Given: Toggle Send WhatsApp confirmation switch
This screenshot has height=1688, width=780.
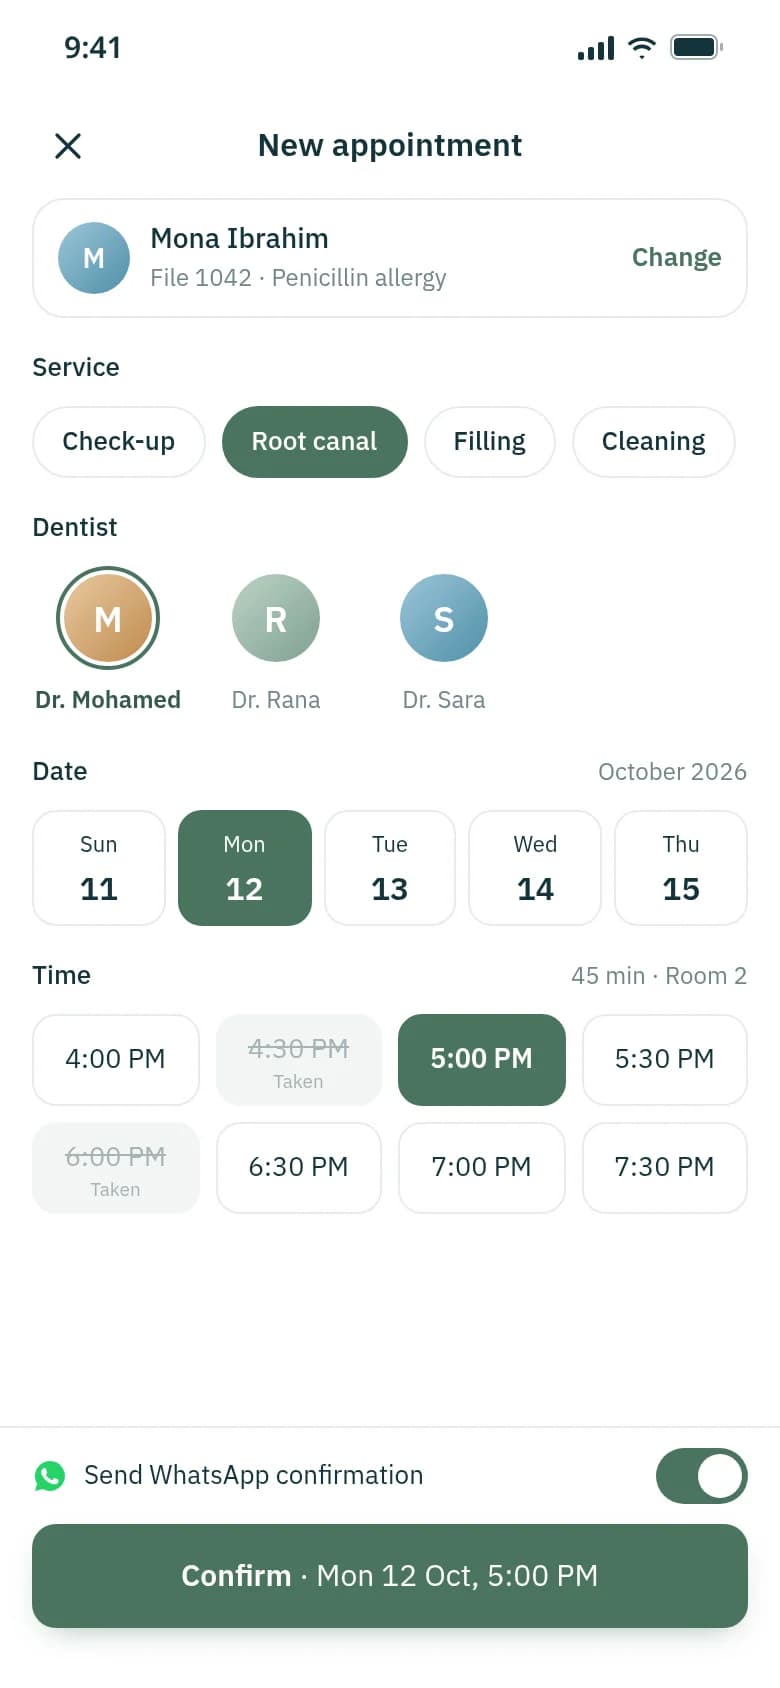Looking at the screenshot, I should tap(702, 1476).
